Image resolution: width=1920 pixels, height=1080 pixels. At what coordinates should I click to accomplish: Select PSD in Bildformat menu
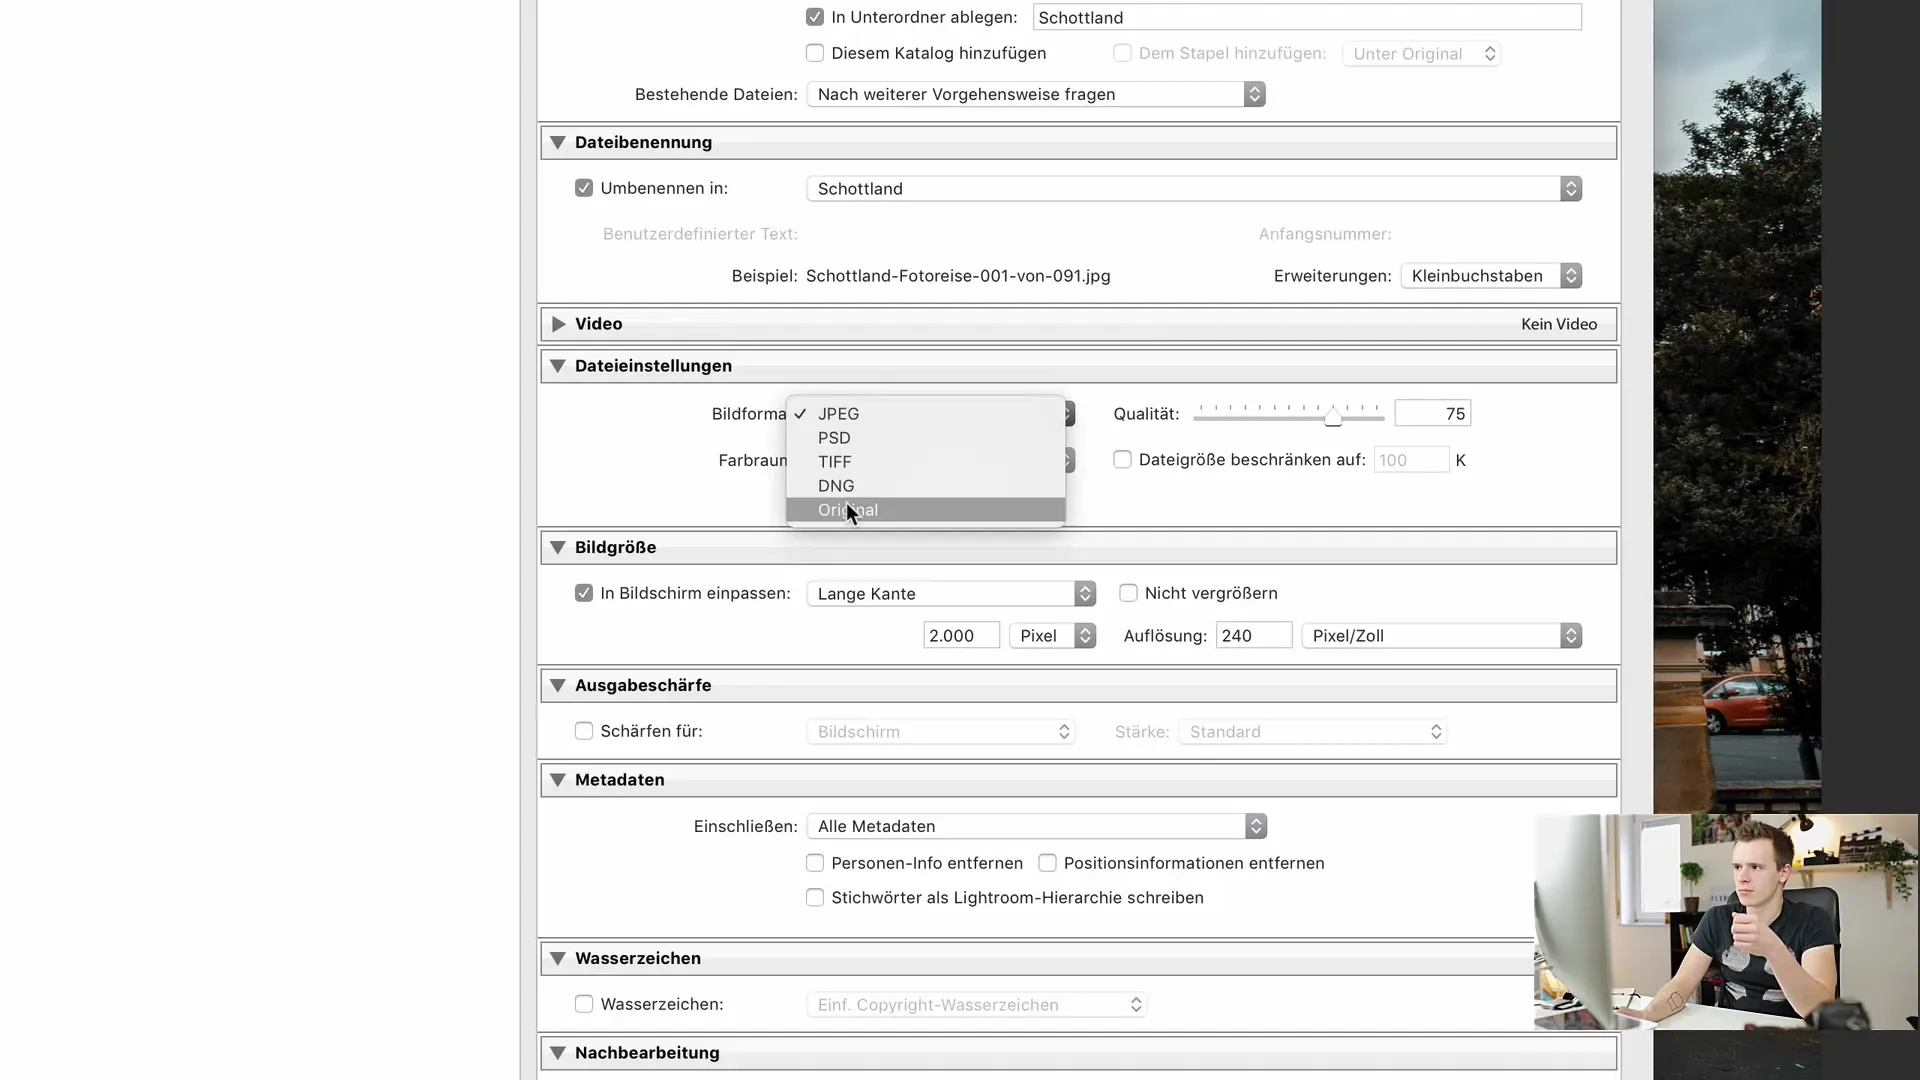click(926, 438)
